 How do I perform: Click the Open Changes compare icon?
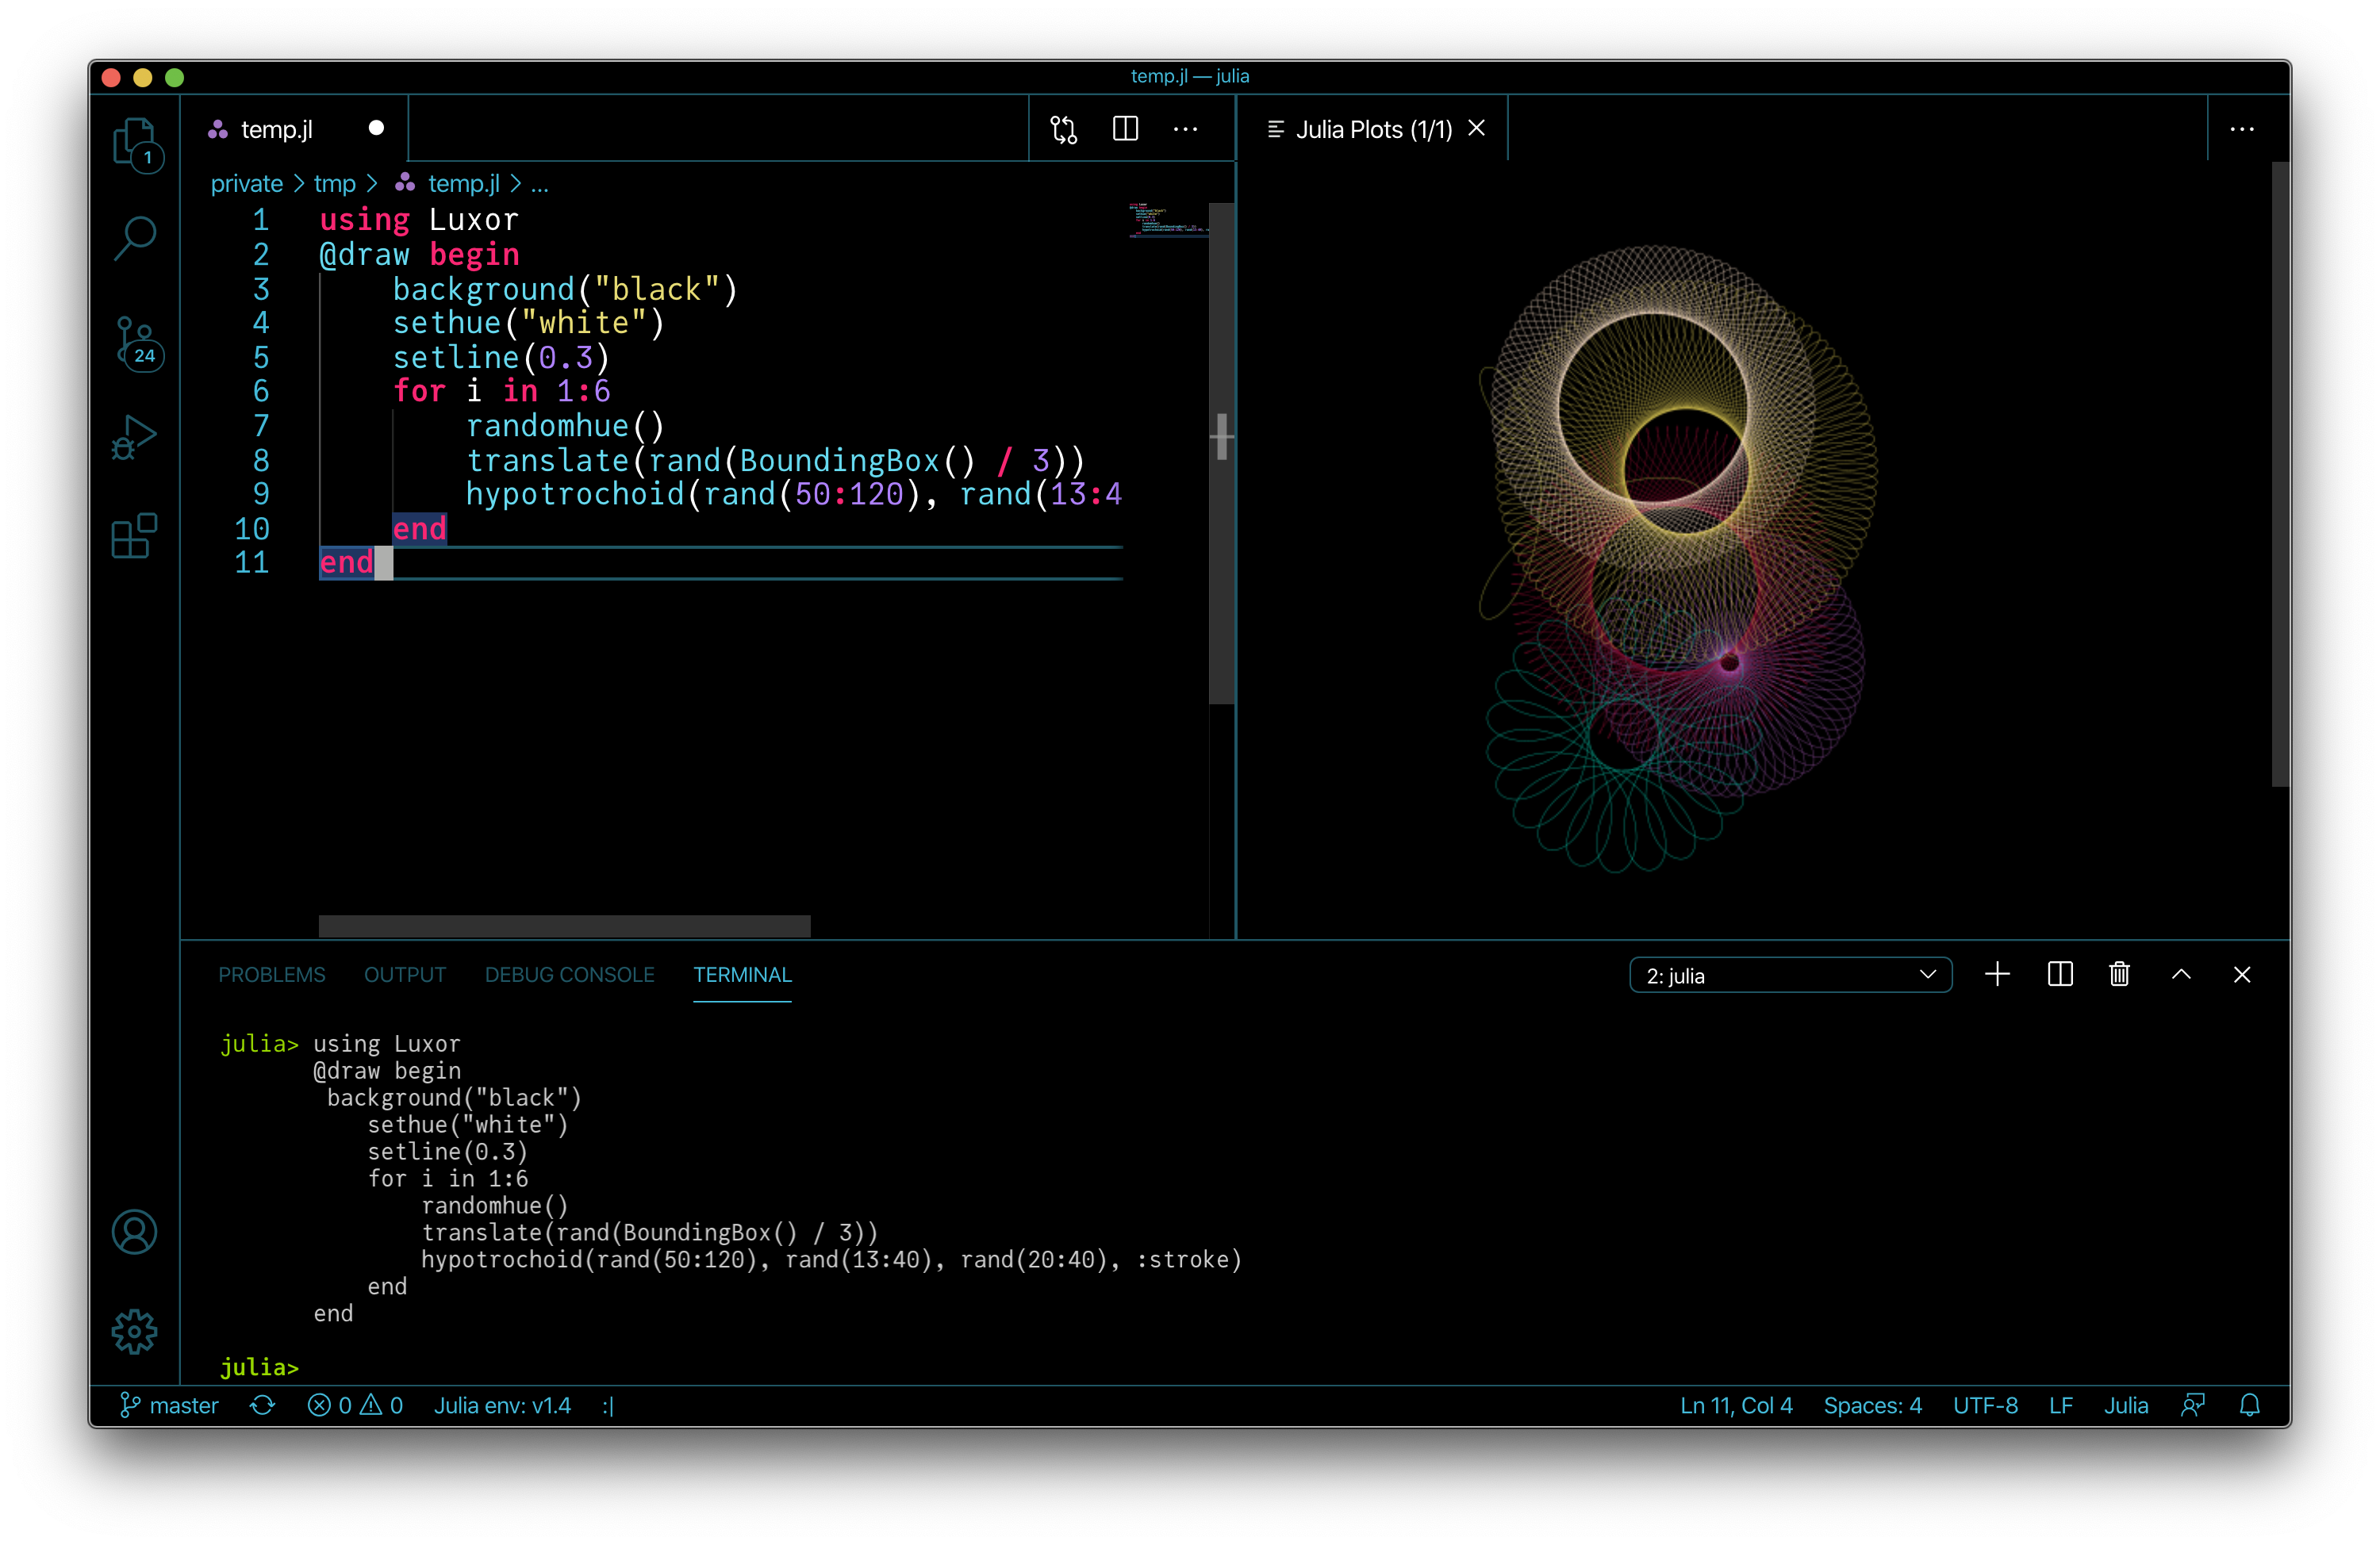point(1063,130)
